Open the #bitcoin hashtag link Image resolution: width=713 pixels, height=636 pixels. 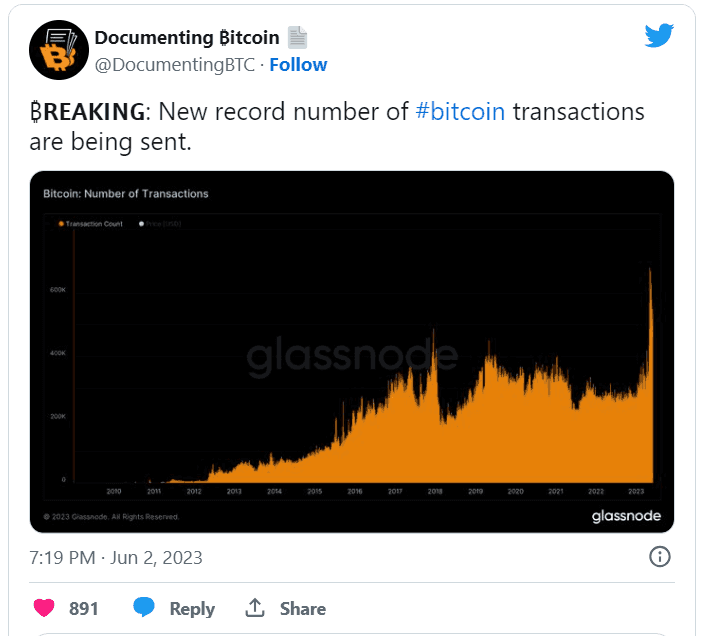click(460, 111)
